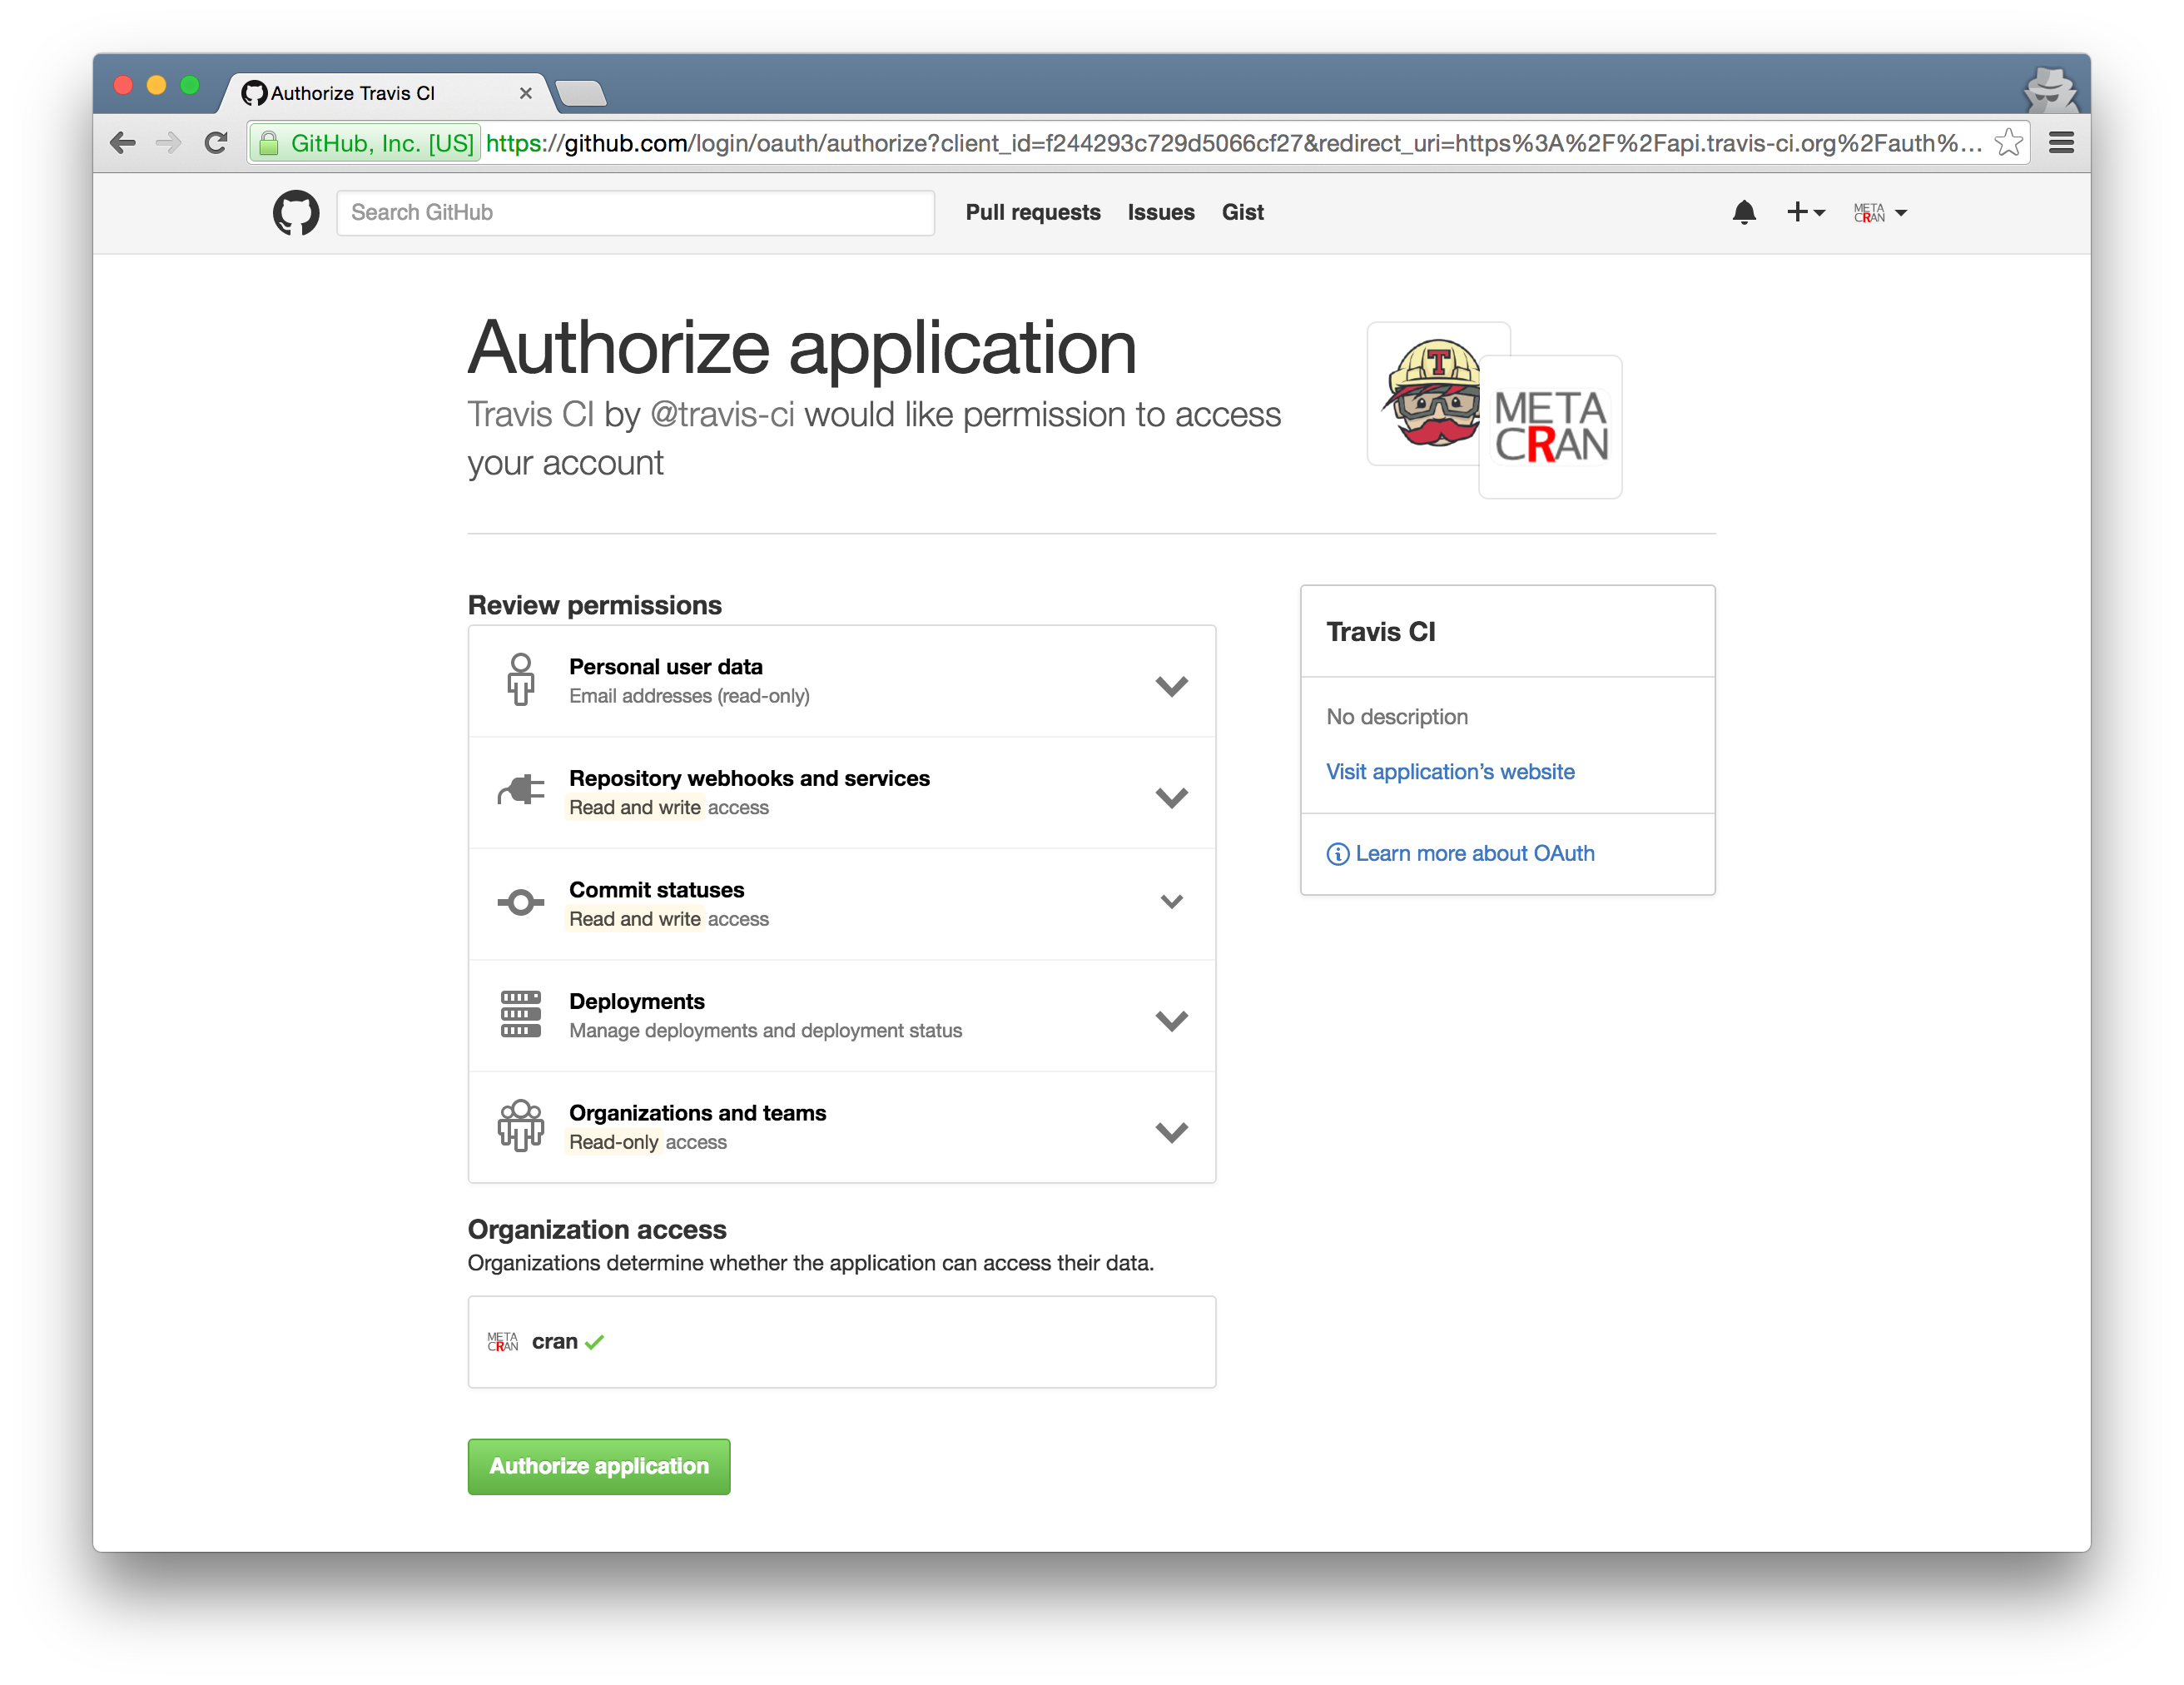Open the Pull requests nav item
Screen dimensions: 2184x1685
tap(1032, 212)
